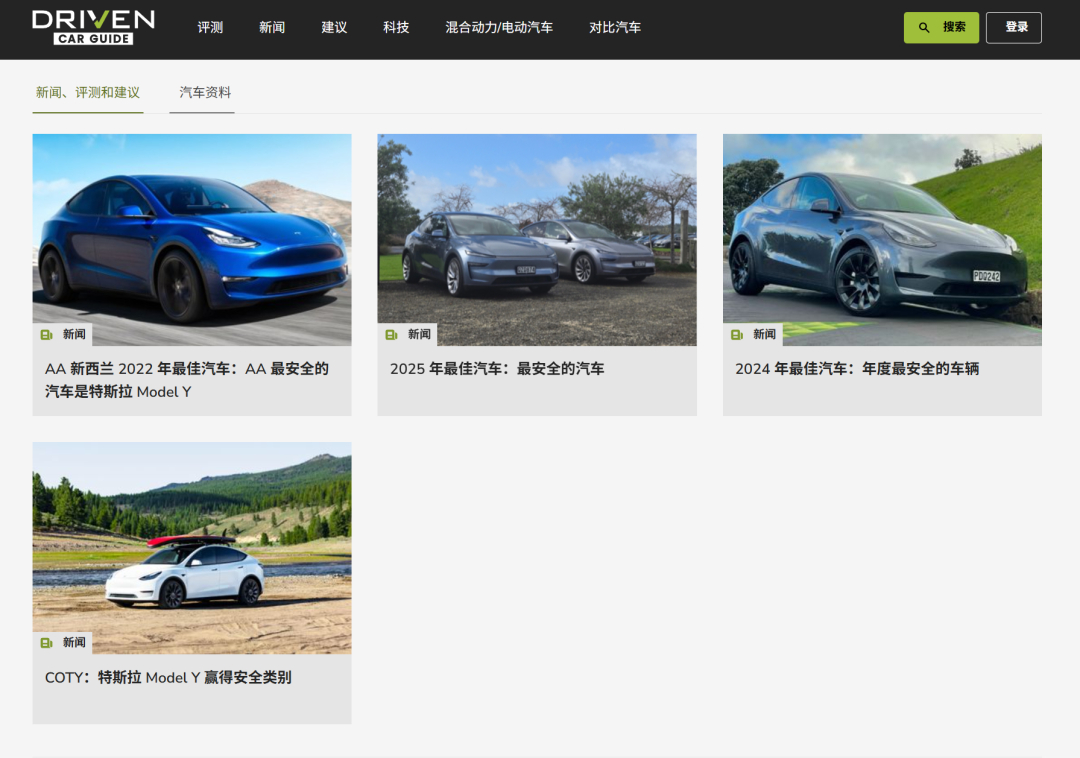Open article COTY：特斯拉 Model Y 赢得安全类别
Screen dimensions: 1080x758
click(168, 677)
